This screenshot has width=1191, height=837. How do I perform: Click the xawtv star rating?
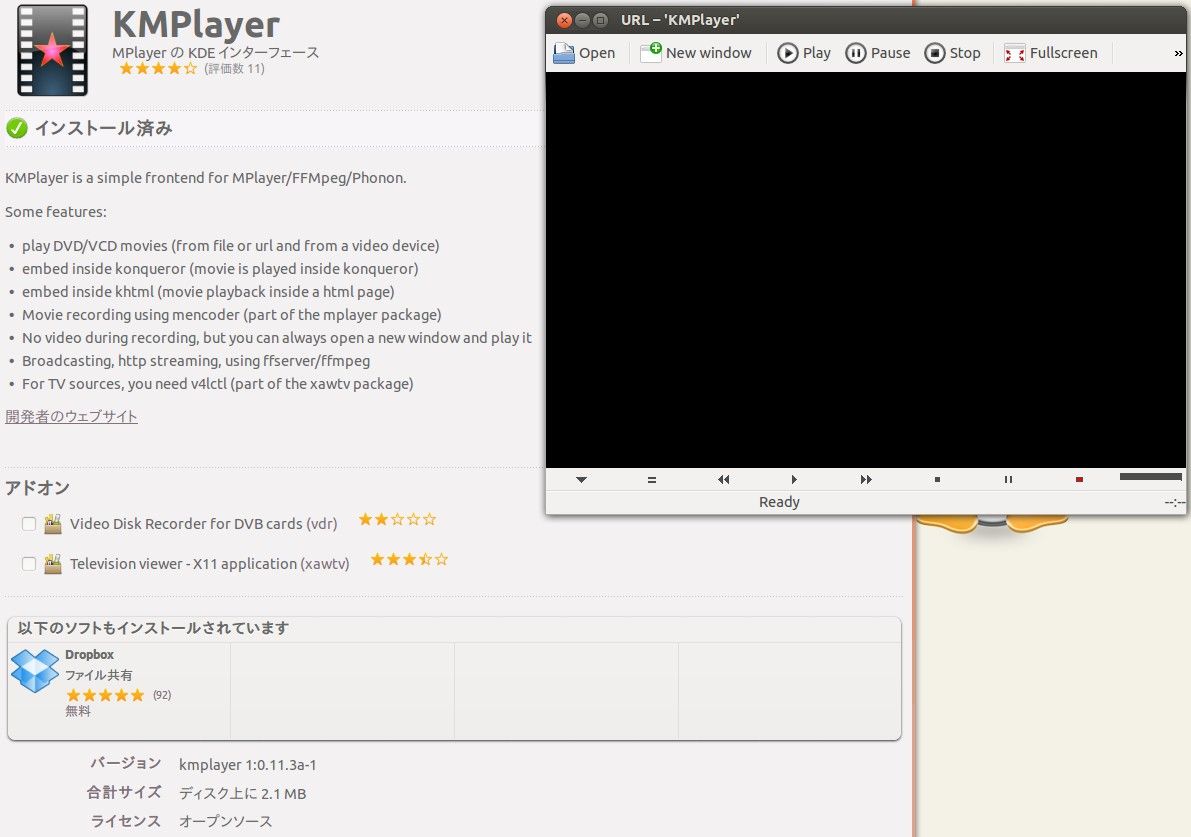(409, 560)
